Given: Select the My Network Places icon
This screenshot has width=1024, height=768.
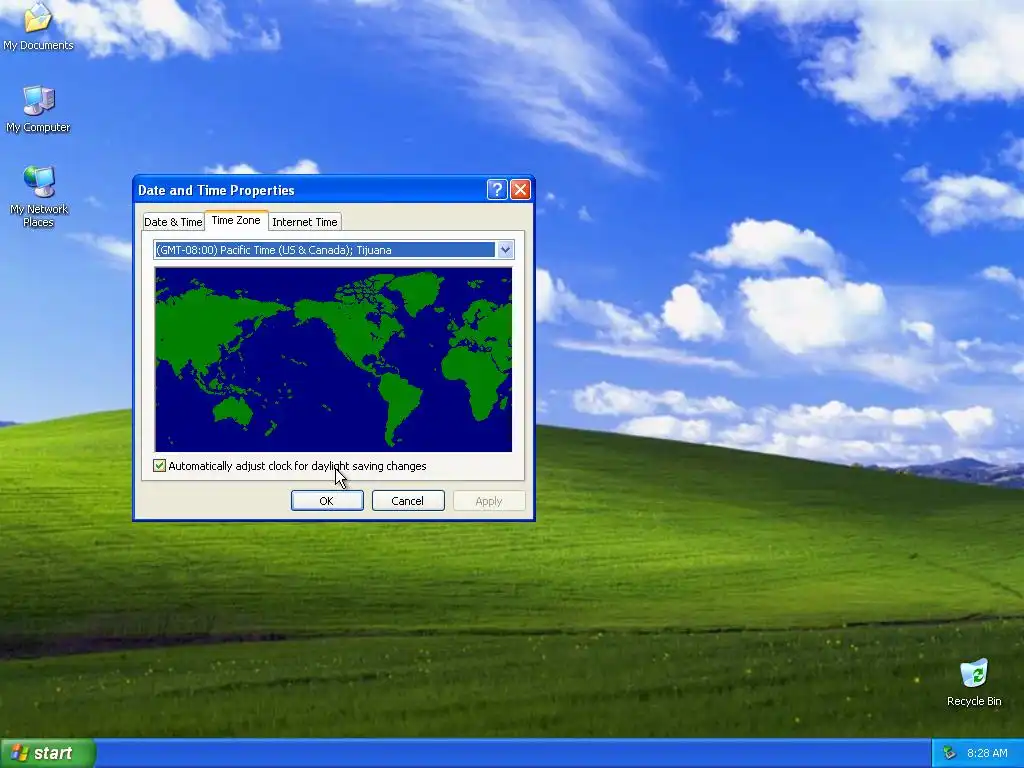Looking at the screenshot, I should point(39,196).
